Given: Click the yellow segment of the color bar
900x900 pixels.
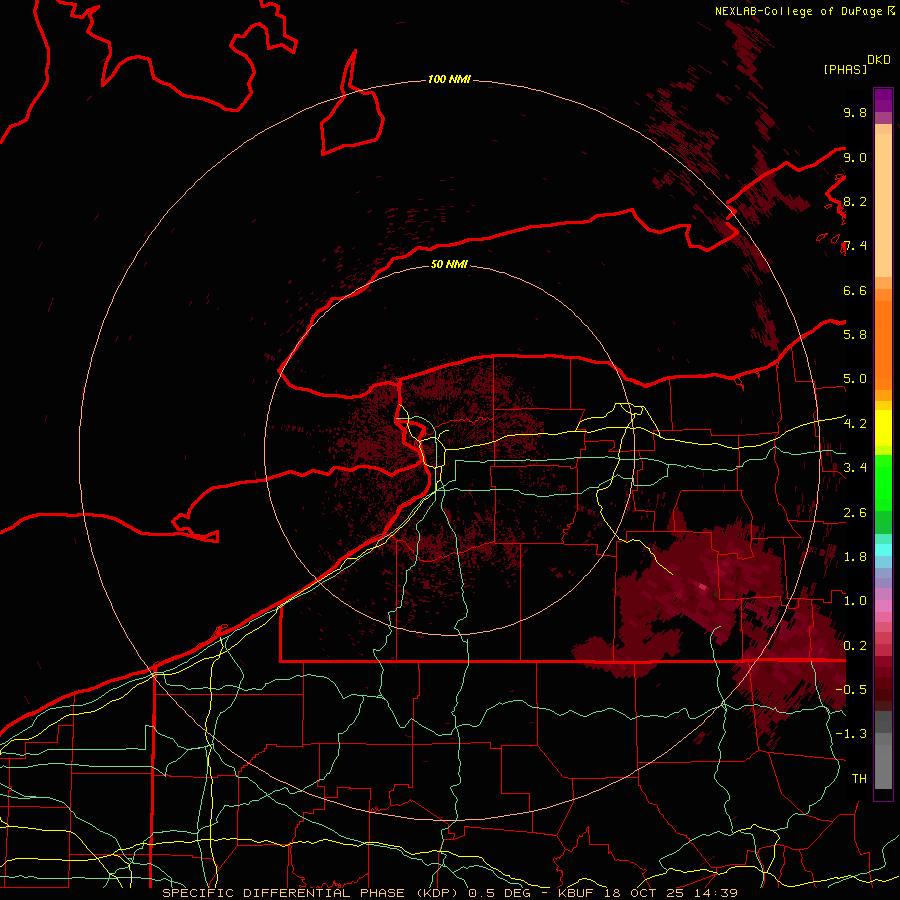Looking at the screenshot, I should [x=883, y=428].
